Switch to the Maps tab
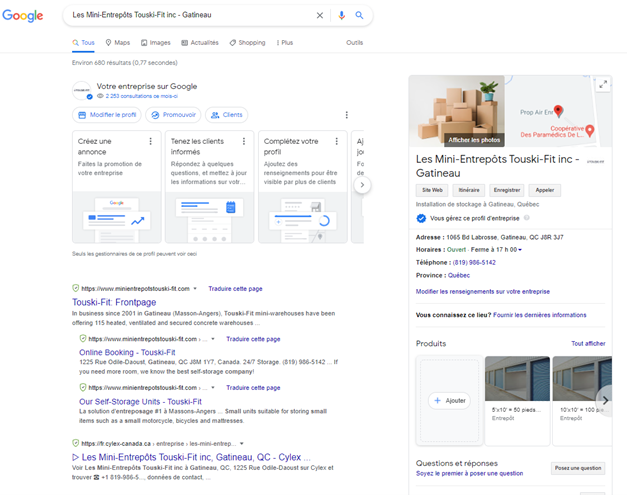 [x=117, y=43]
